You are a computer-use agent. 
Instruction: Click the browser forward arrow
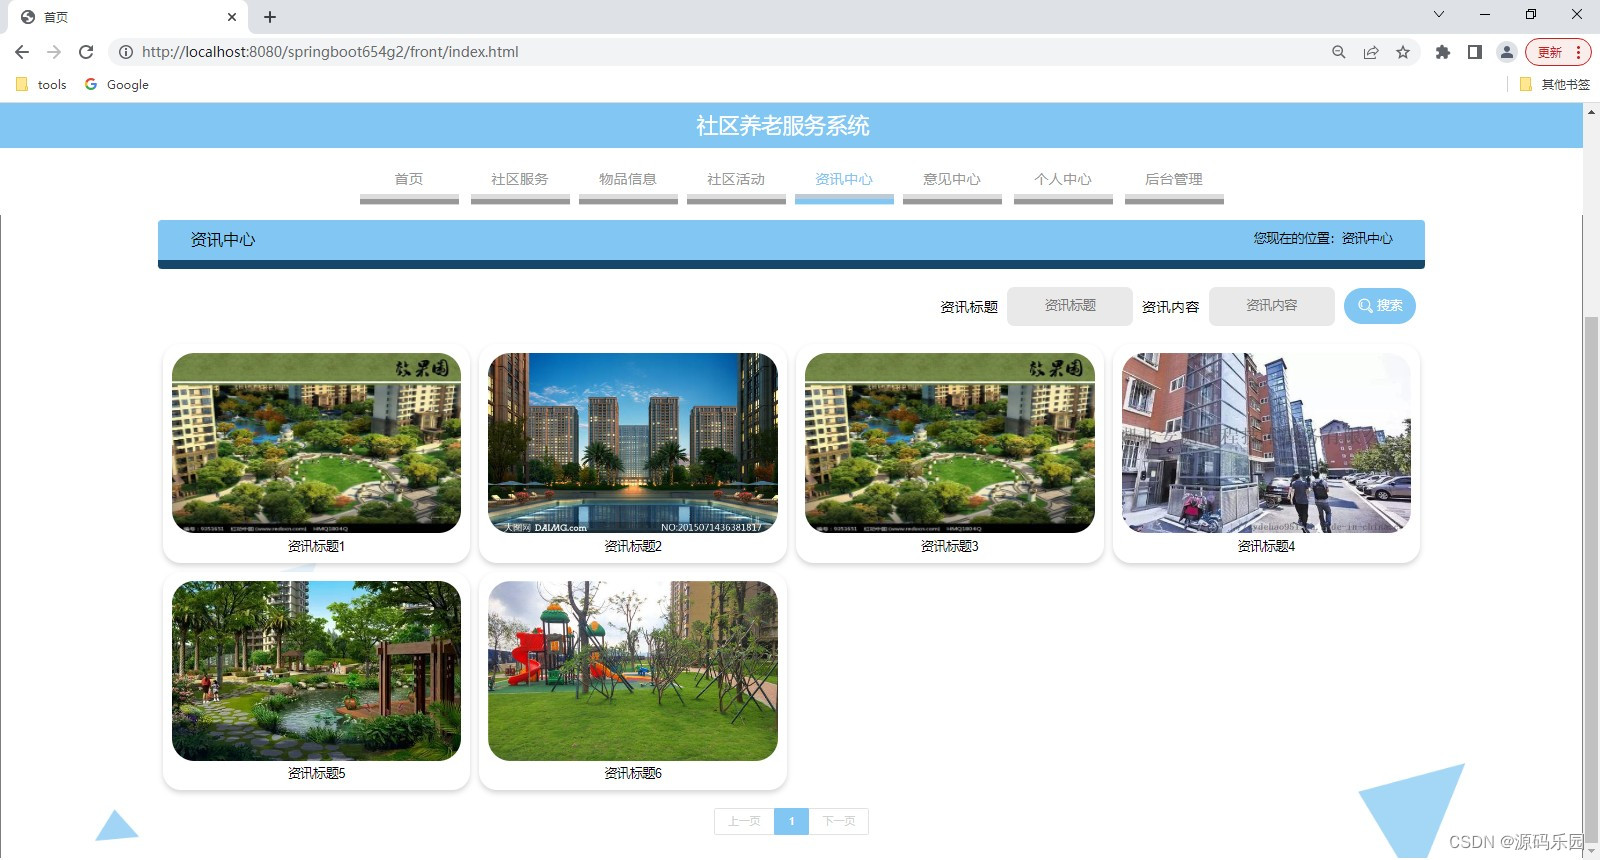[54, 52]
